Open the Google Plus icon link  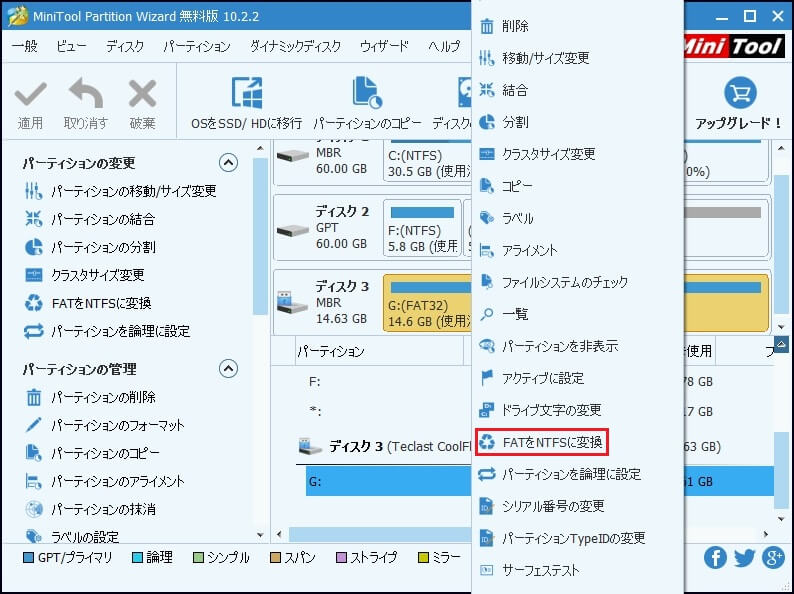point(773,558)
